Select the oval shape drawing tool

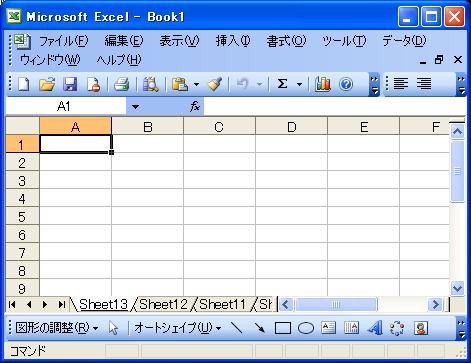coord(306,328)
